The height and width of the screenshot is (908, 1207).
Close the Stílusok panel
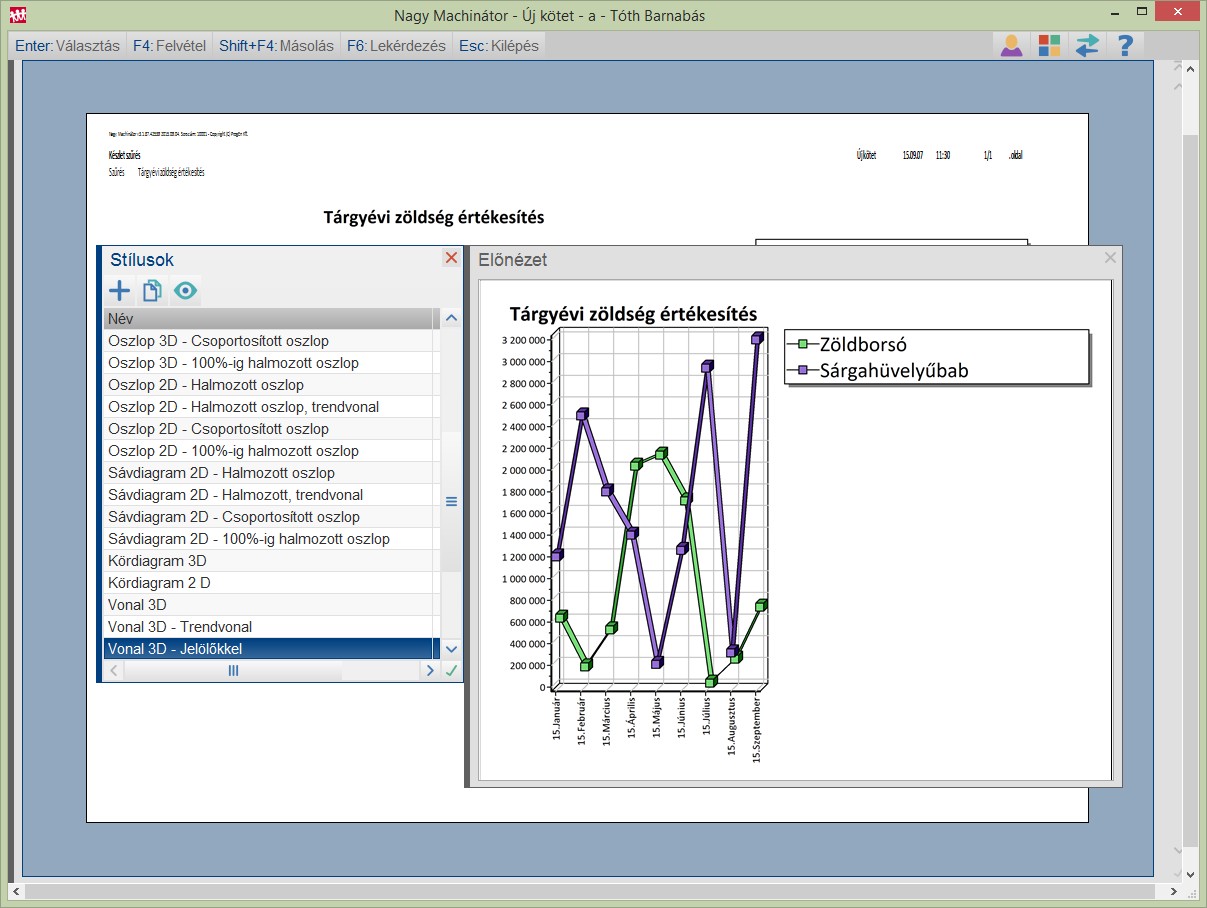pos(451,258)
